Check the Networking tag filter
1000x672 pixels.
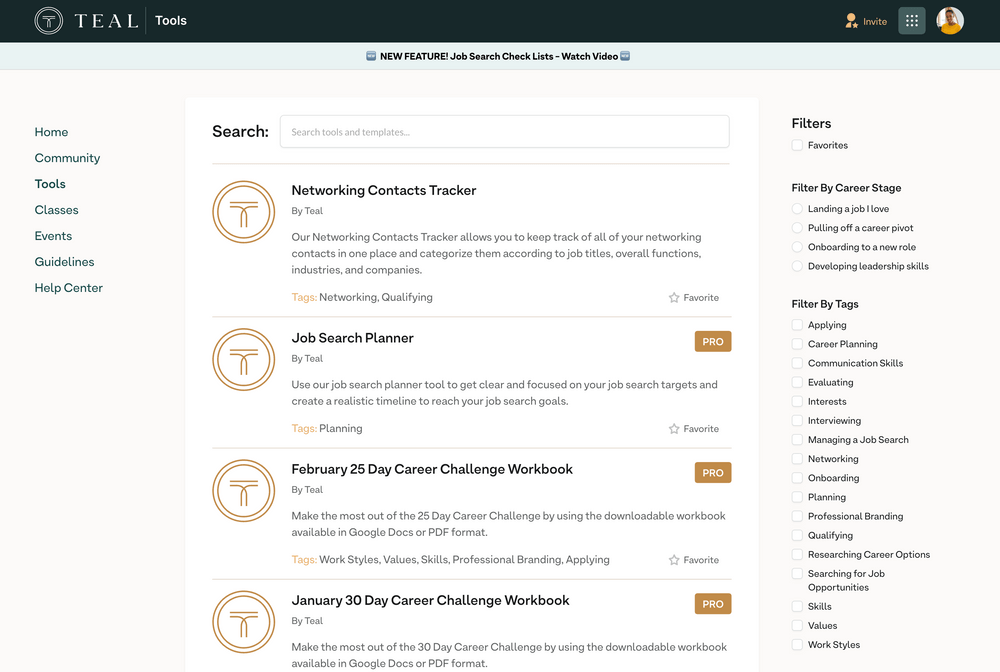pos(797,459)
